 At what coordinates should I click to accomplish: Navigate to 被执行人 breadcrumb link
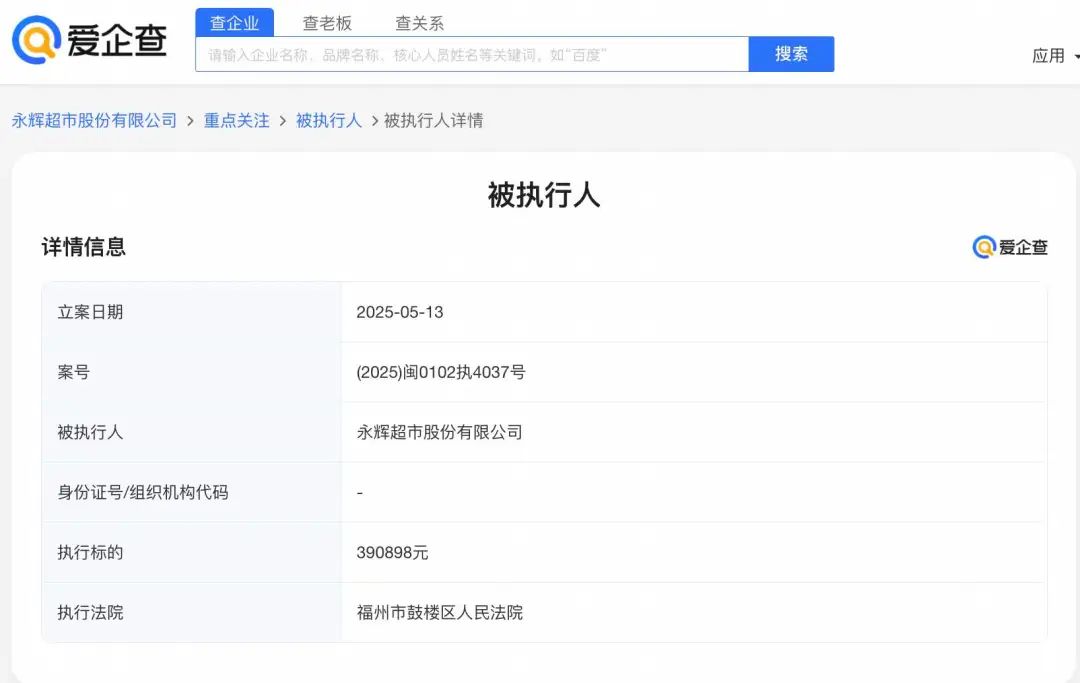(328, 121)
